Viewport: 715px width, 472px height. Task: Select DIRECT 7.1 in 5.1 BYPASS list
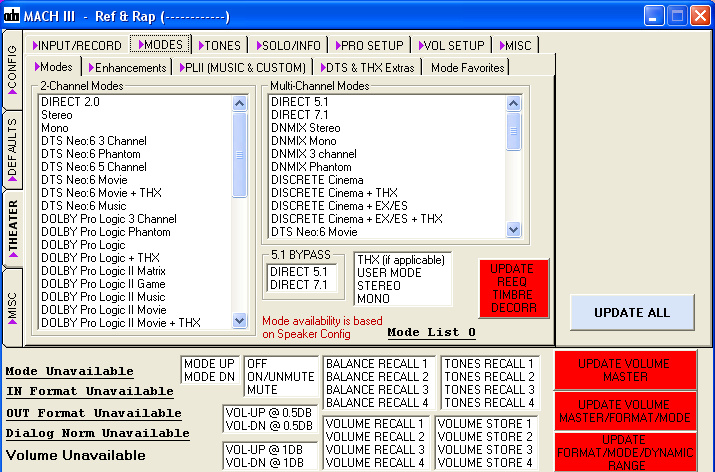298,286
